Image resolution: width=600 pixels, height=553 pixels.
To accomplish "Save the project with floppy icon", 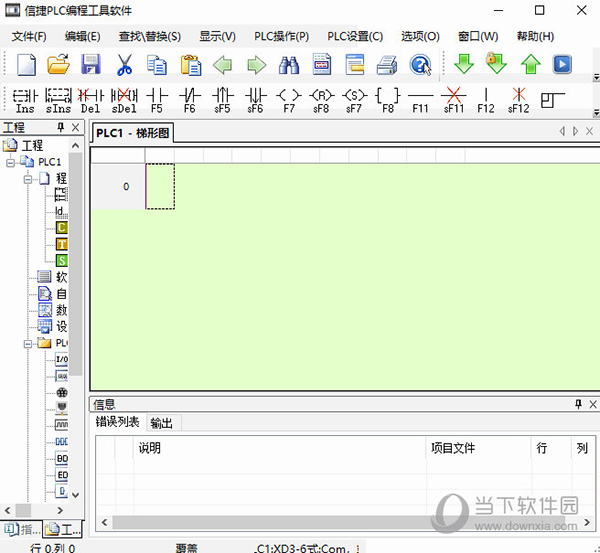I will (x=91, y=64).
